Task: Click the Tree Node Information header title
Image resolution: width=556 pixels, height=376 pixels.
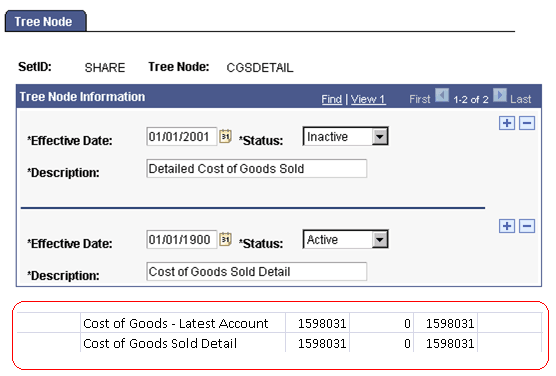Action: click(x=82, y=96)
